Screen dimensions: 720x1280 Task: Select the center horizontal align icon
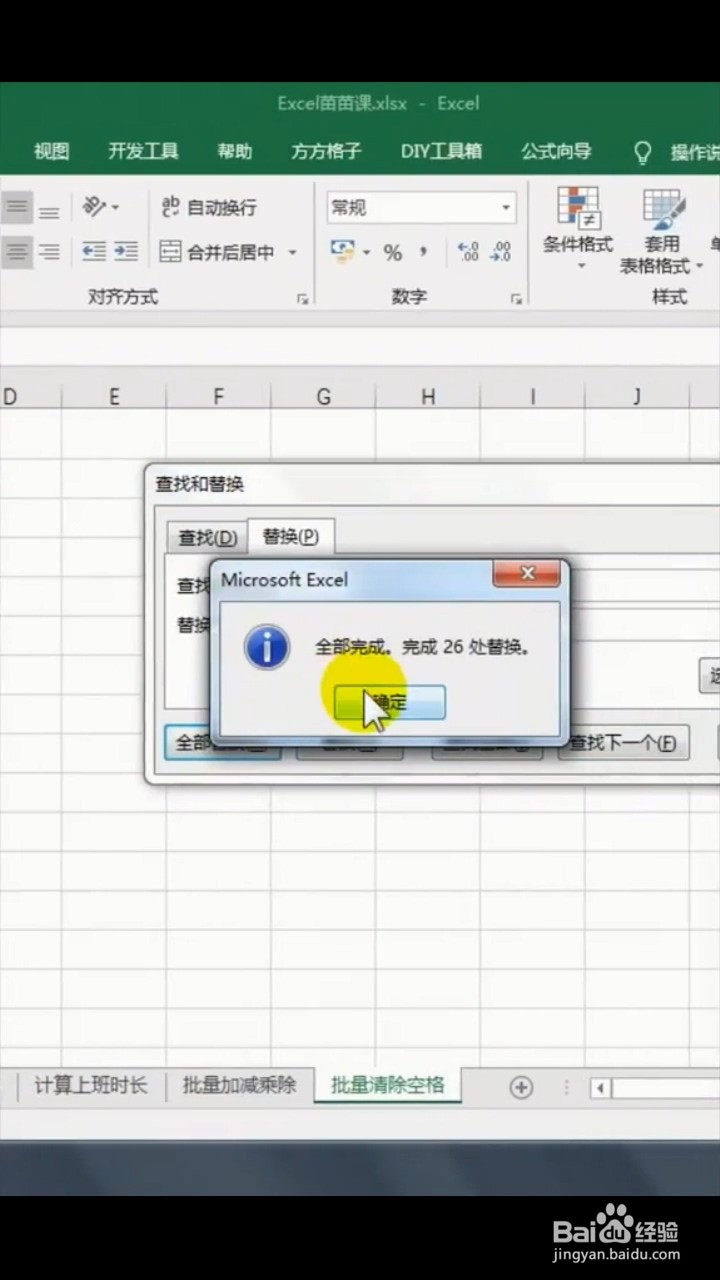(17, 252)
